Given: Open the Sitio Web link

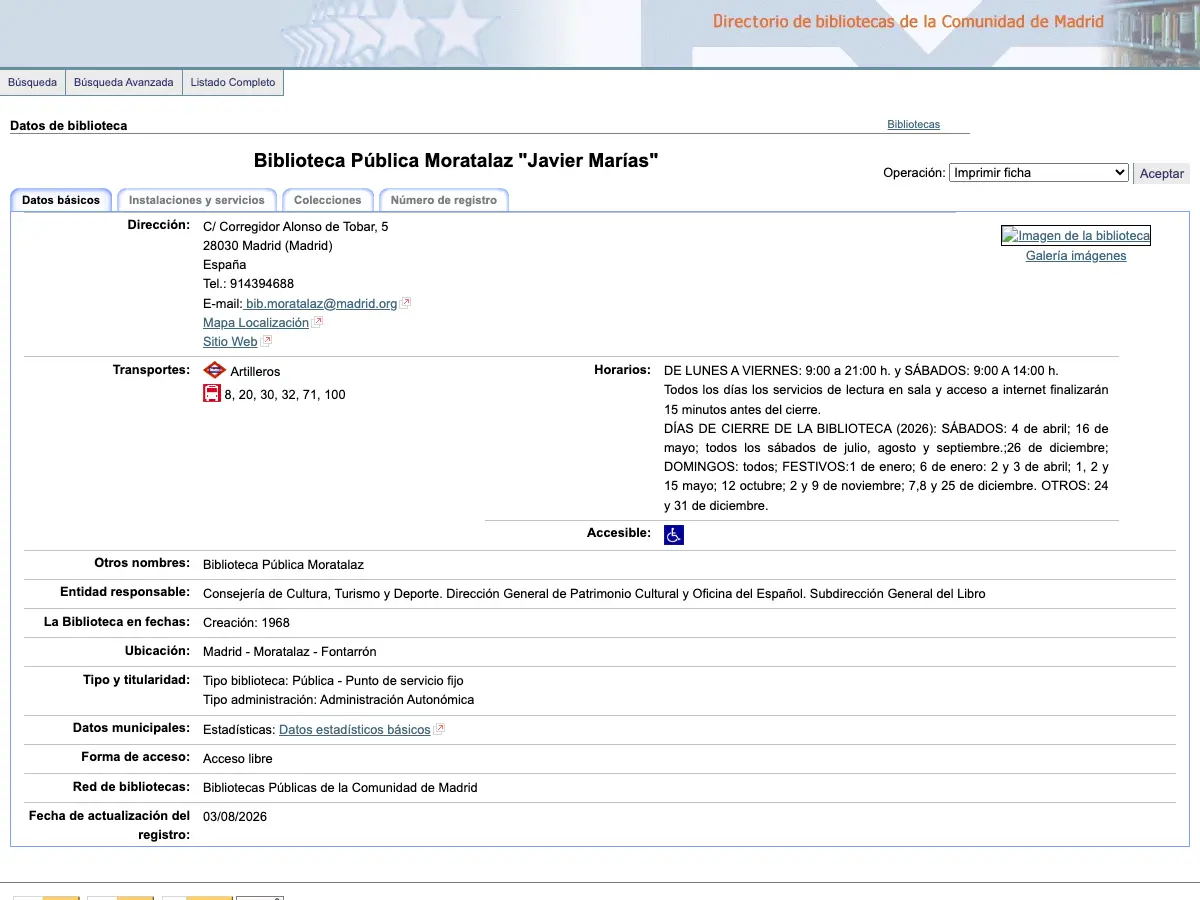Looking at the screenshot, I should [230, 342].
